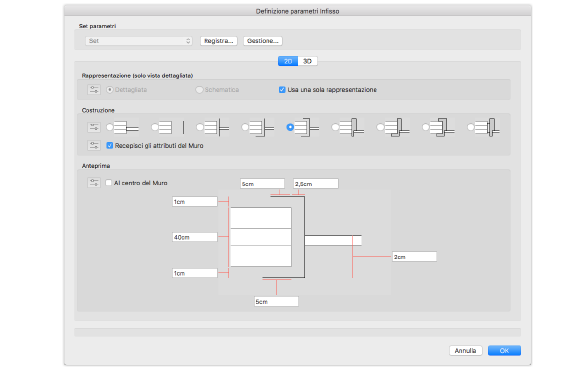The height and width of the screenshot is (373, 574).
Task: Select the Schematica radio button
Action: [x=199, y=90]
